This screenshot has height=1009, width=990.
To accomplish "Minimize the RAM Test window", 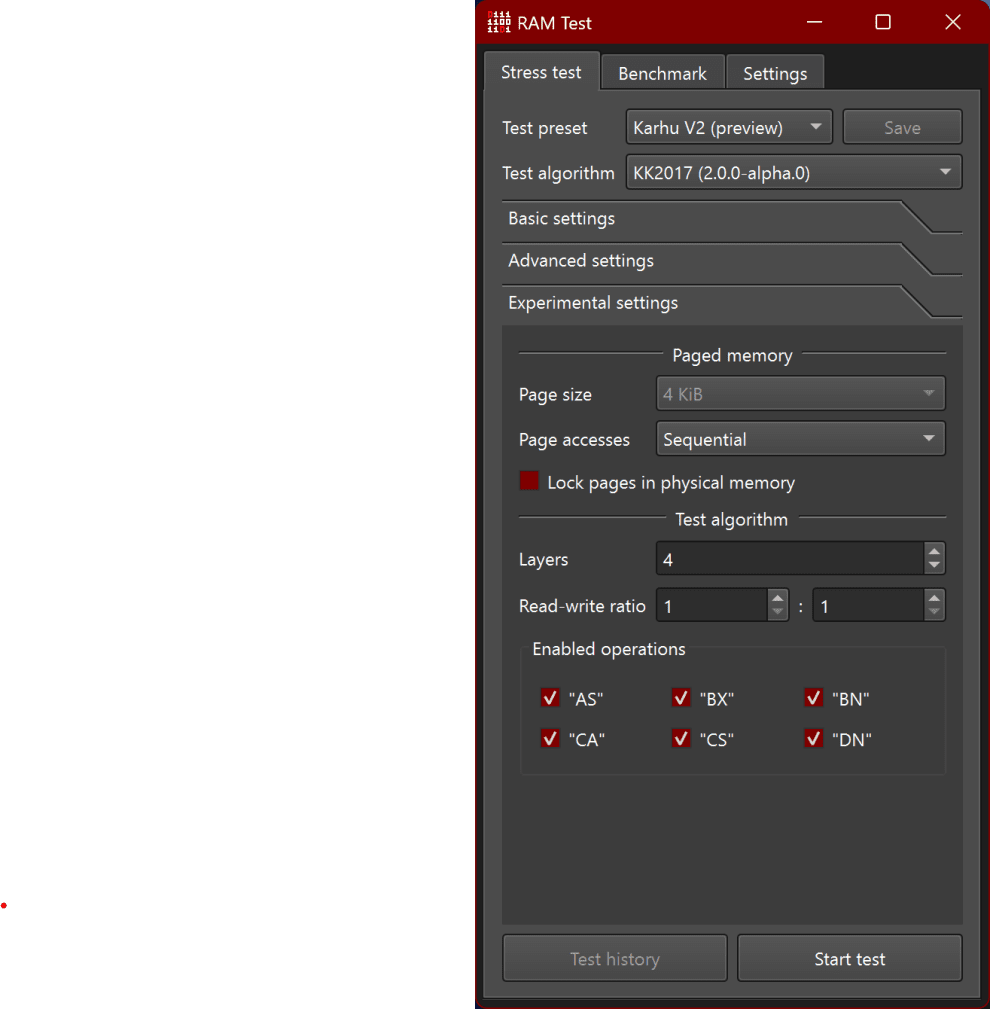I will pyautogui.click(x=814, y=23).
